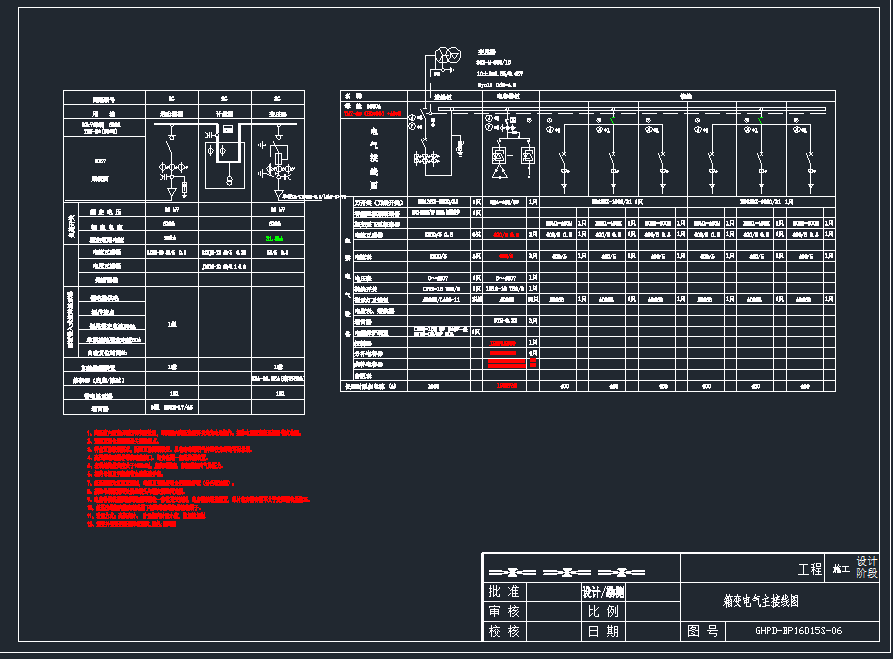893x659 pixels.
Task: Click the green 31.5kA value in left table
Action: tap(273, 240)
